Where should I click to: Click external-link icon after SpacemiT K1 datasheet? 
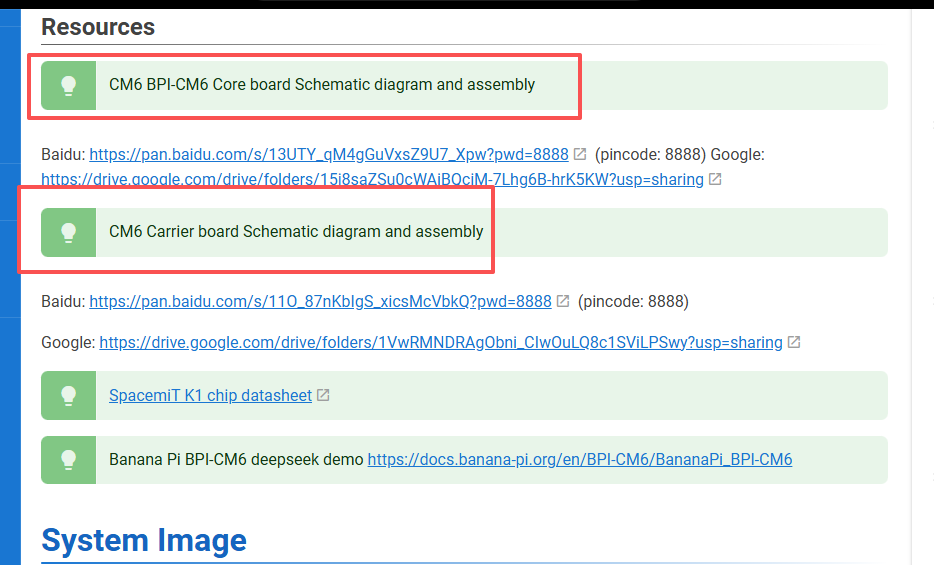click(323, 395)
